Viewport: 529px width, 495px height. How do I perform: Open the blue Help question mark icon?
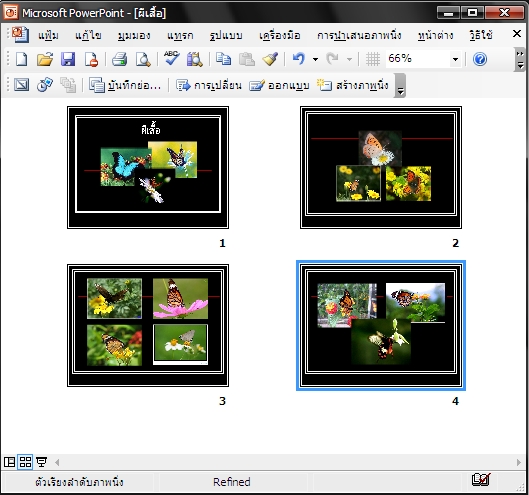click(x=479, y=59)
